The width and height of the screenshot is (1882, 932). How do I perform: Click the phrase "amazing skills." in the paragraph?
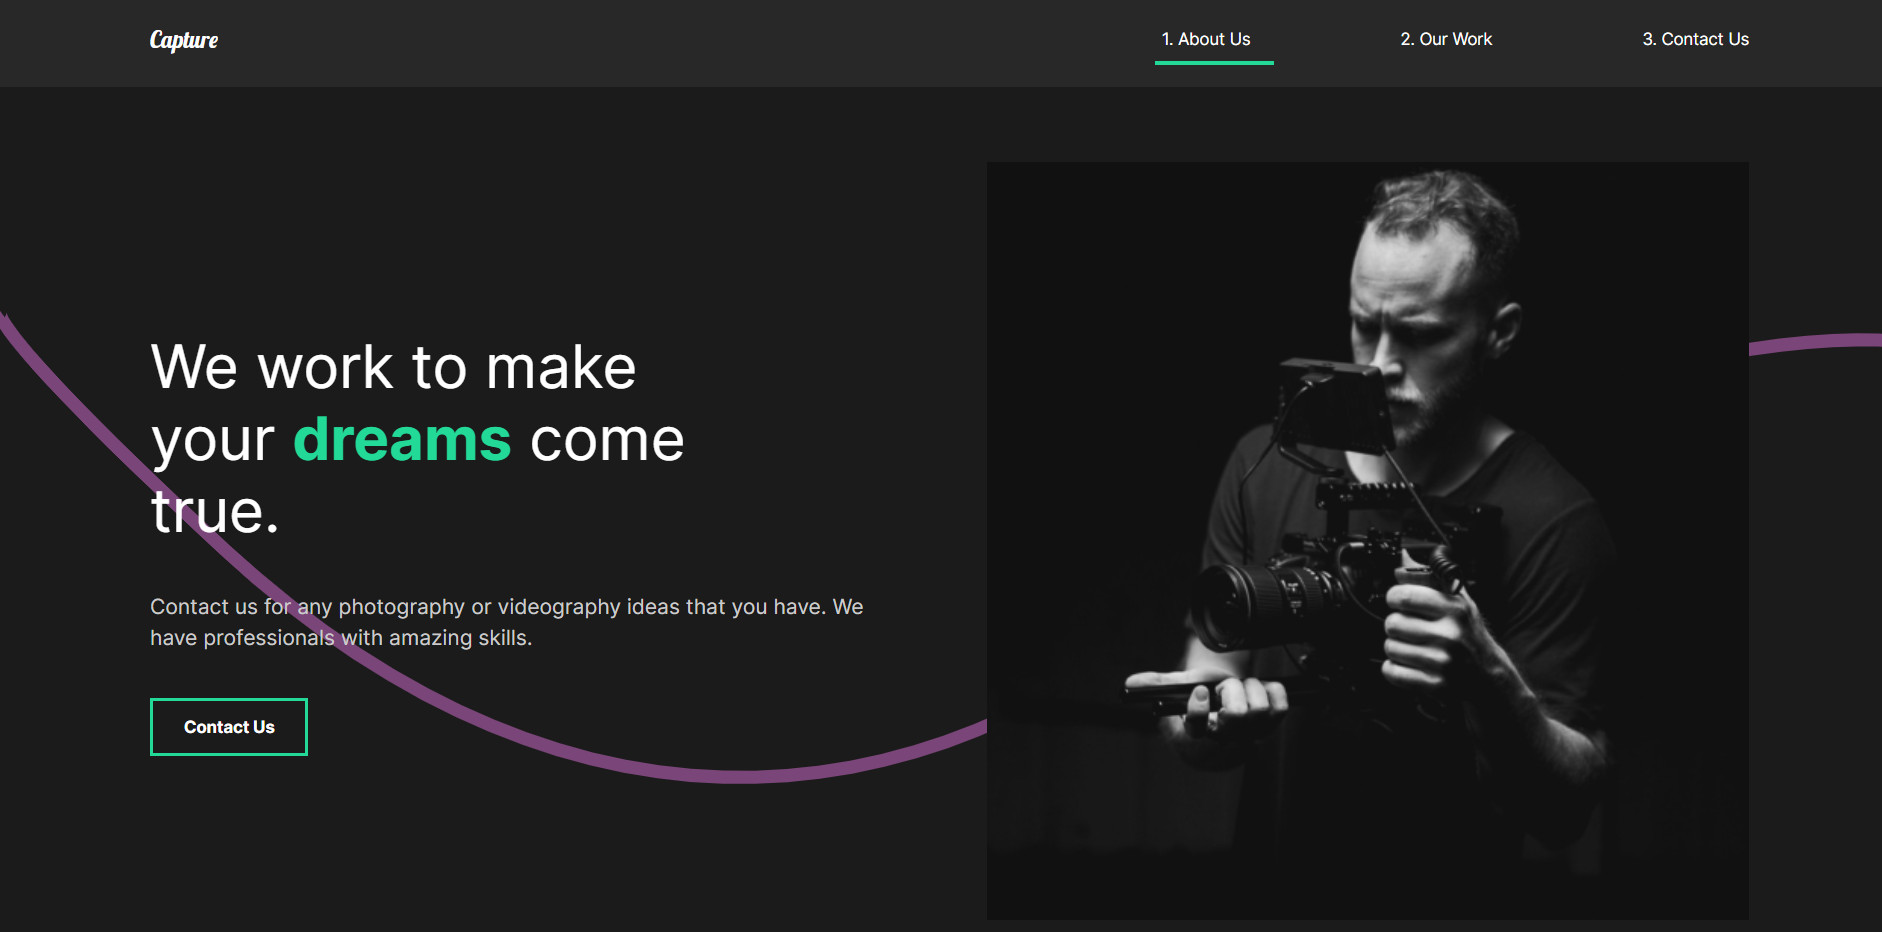pos(460,638)
